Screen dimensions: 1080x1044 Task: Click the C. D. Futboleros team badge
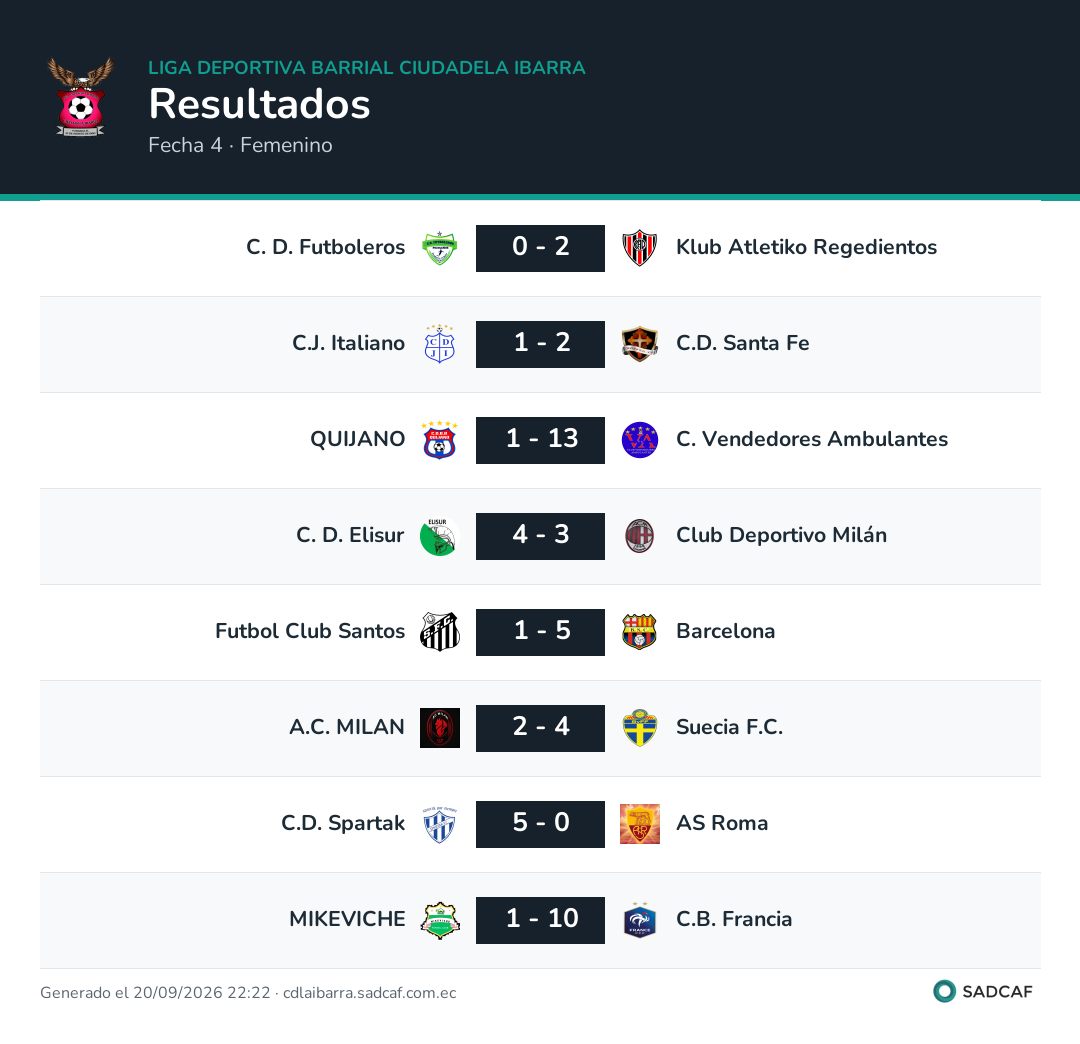pyautogui.click(x=439, y=248)
